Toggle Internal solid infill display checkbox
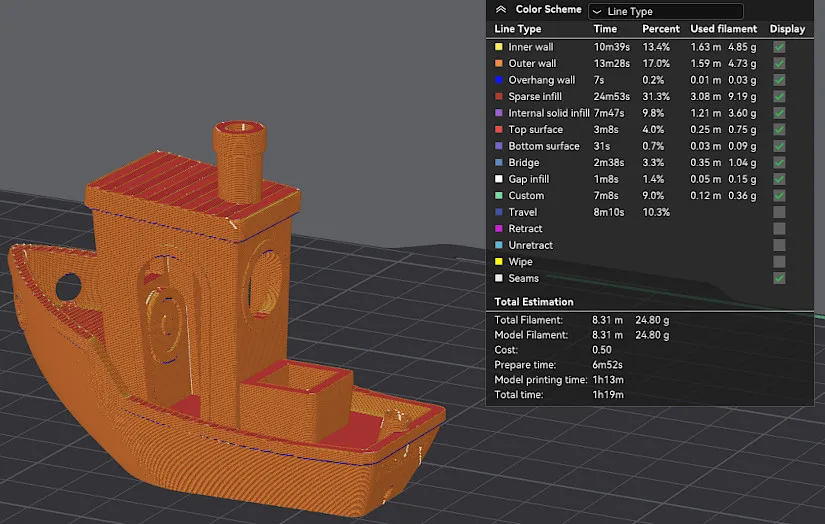Viewport: 825px width, 524px height. point(779,113)
